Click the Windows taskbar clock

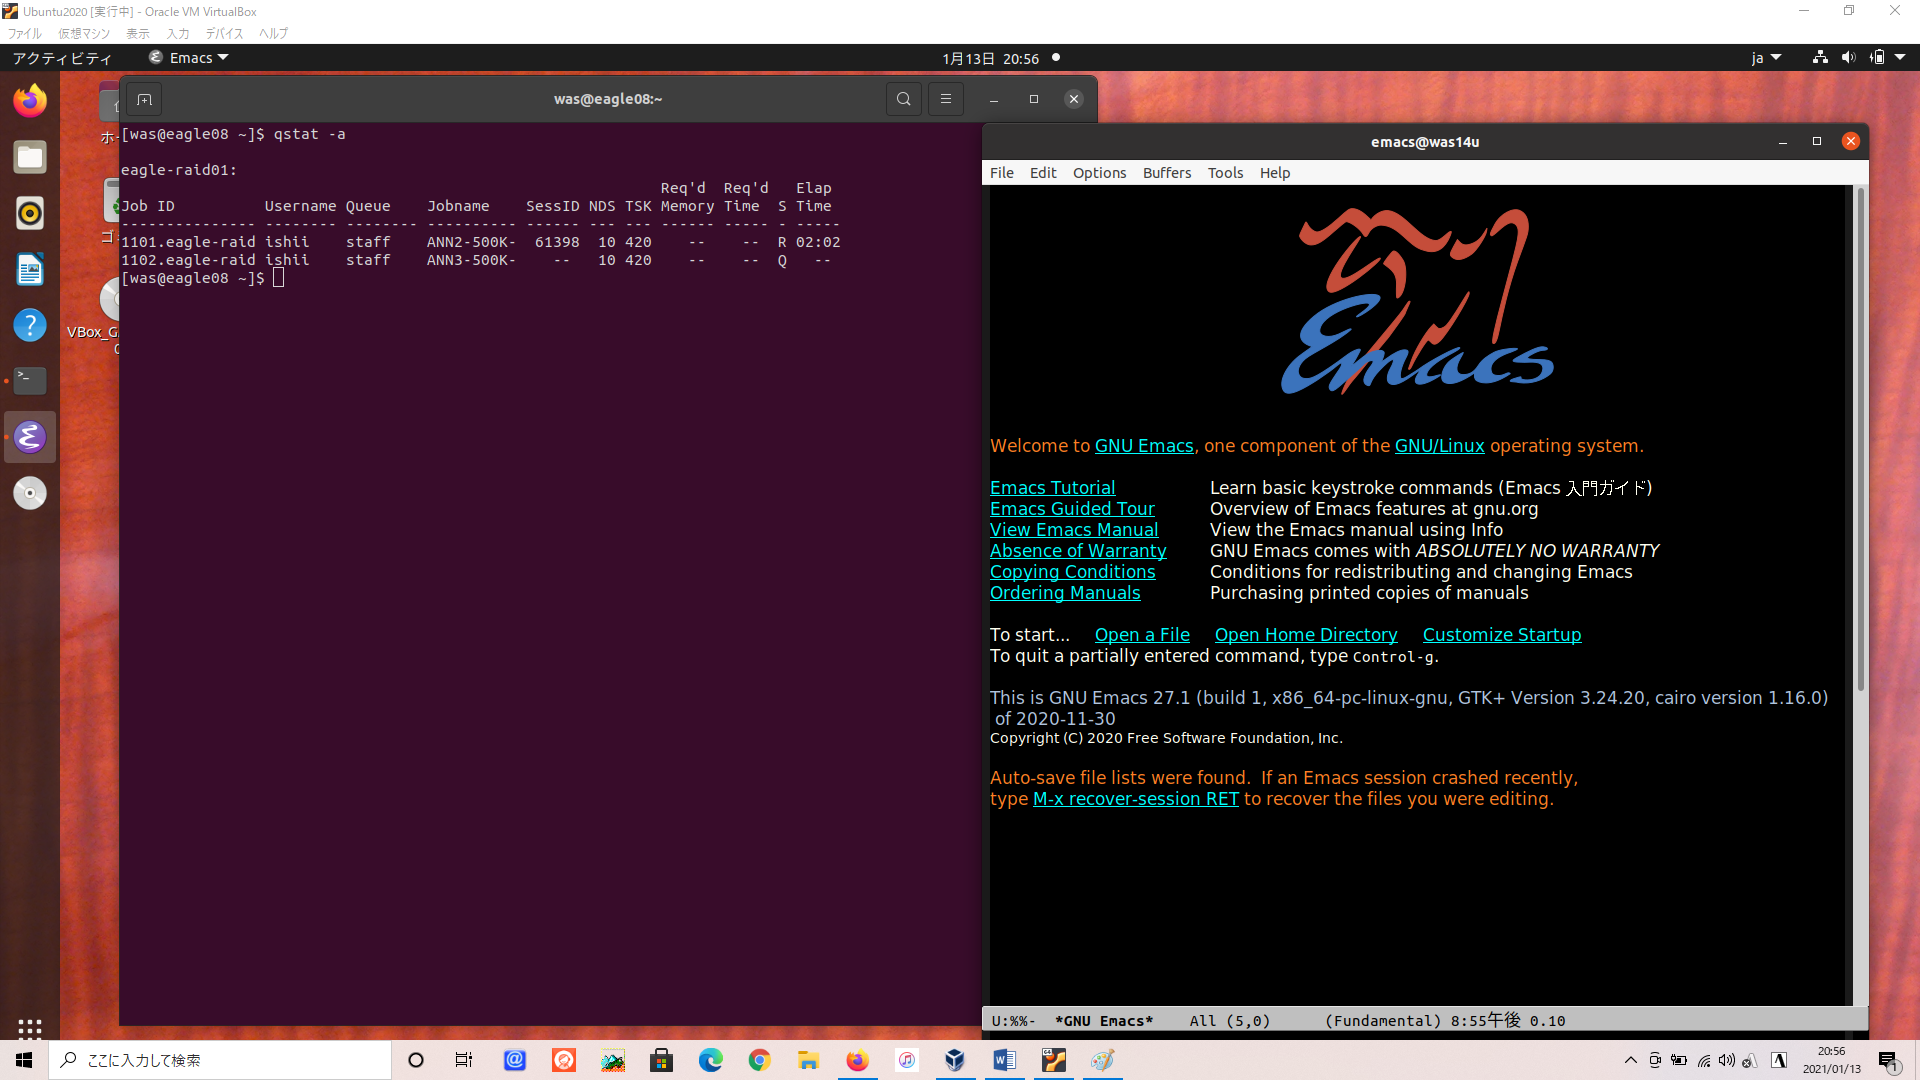[1832, 1060]
